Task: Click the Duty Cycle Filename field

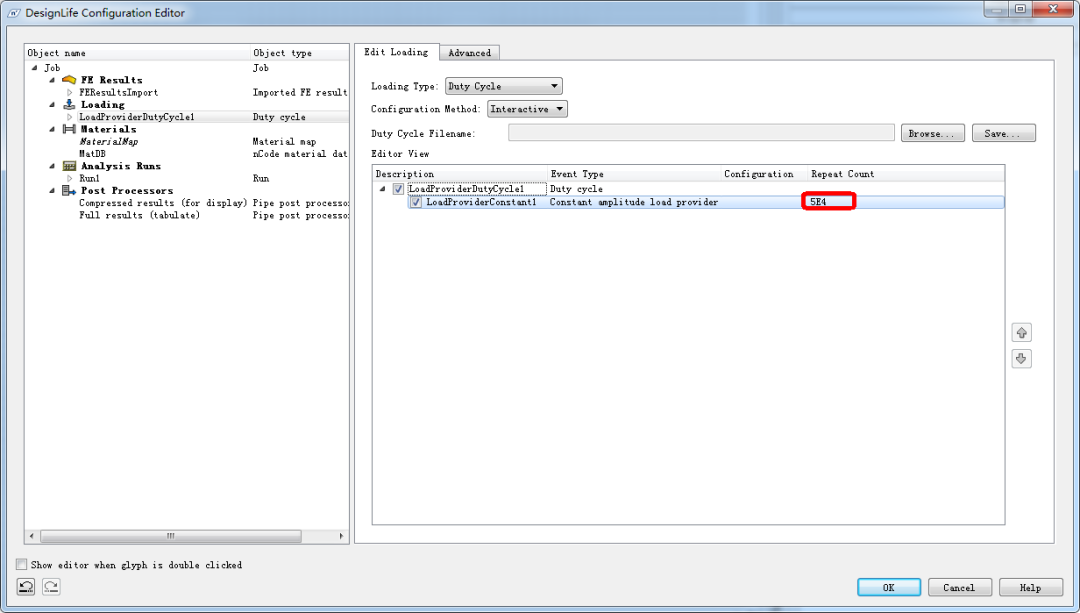Action: 701,133
